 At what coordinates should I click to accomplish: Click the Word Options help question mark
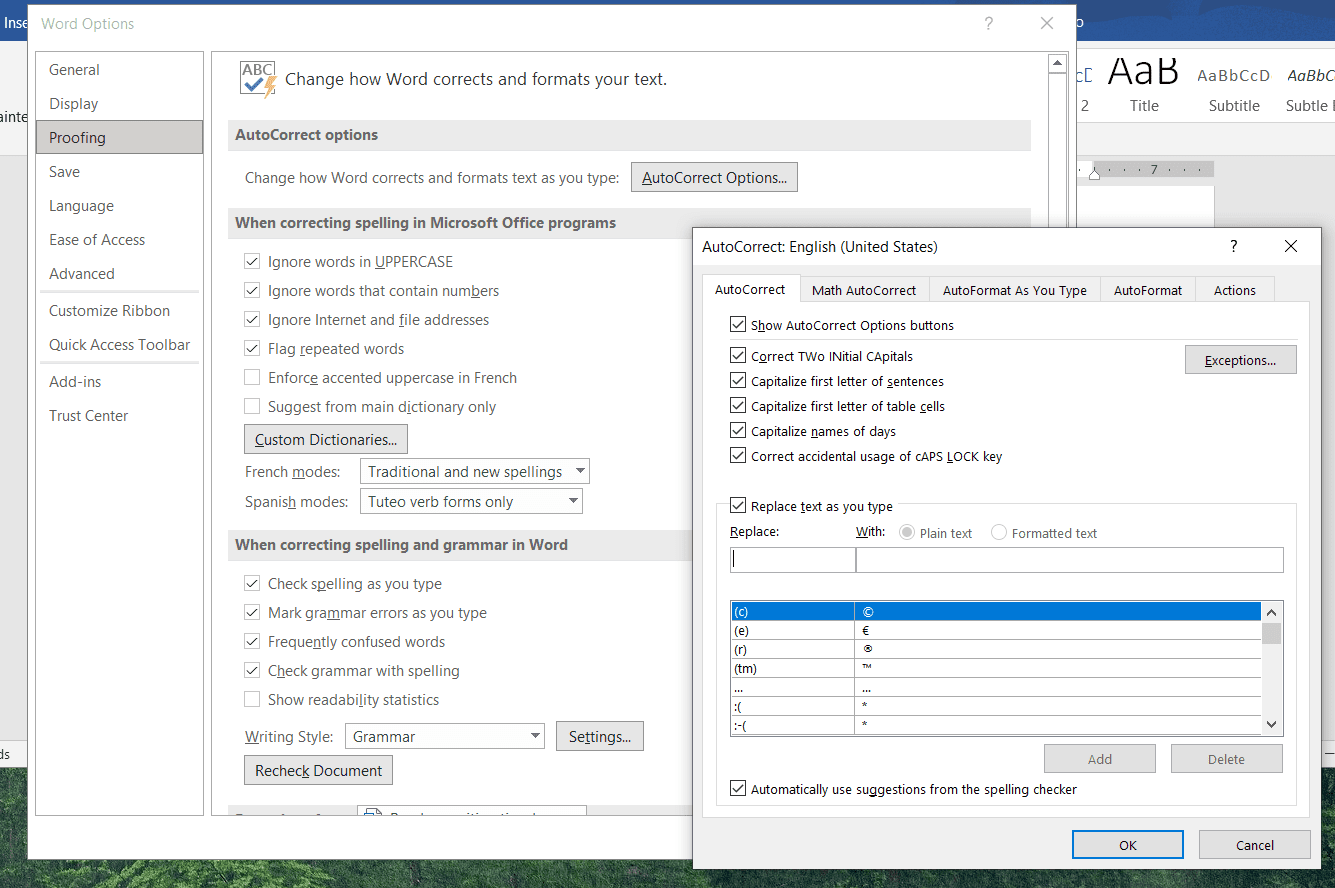988,24
